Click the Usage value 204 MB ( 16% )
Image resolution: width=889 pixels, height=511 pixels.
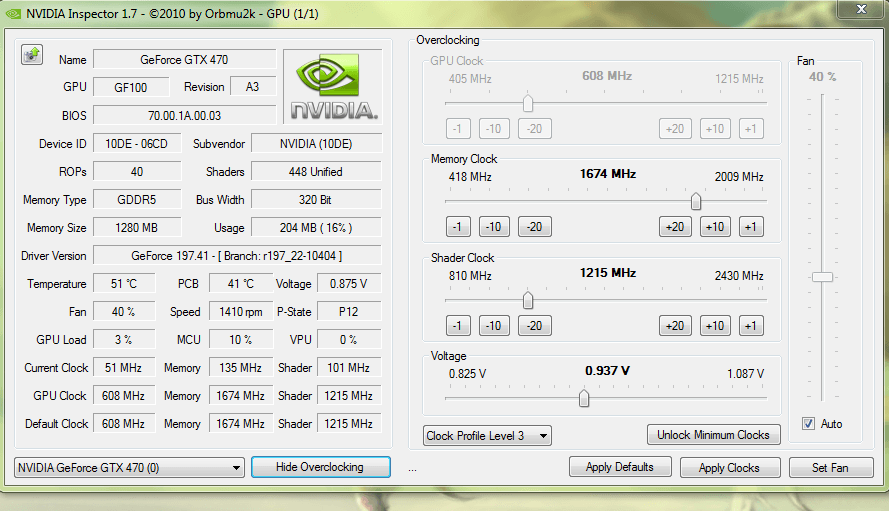point(316,227)
